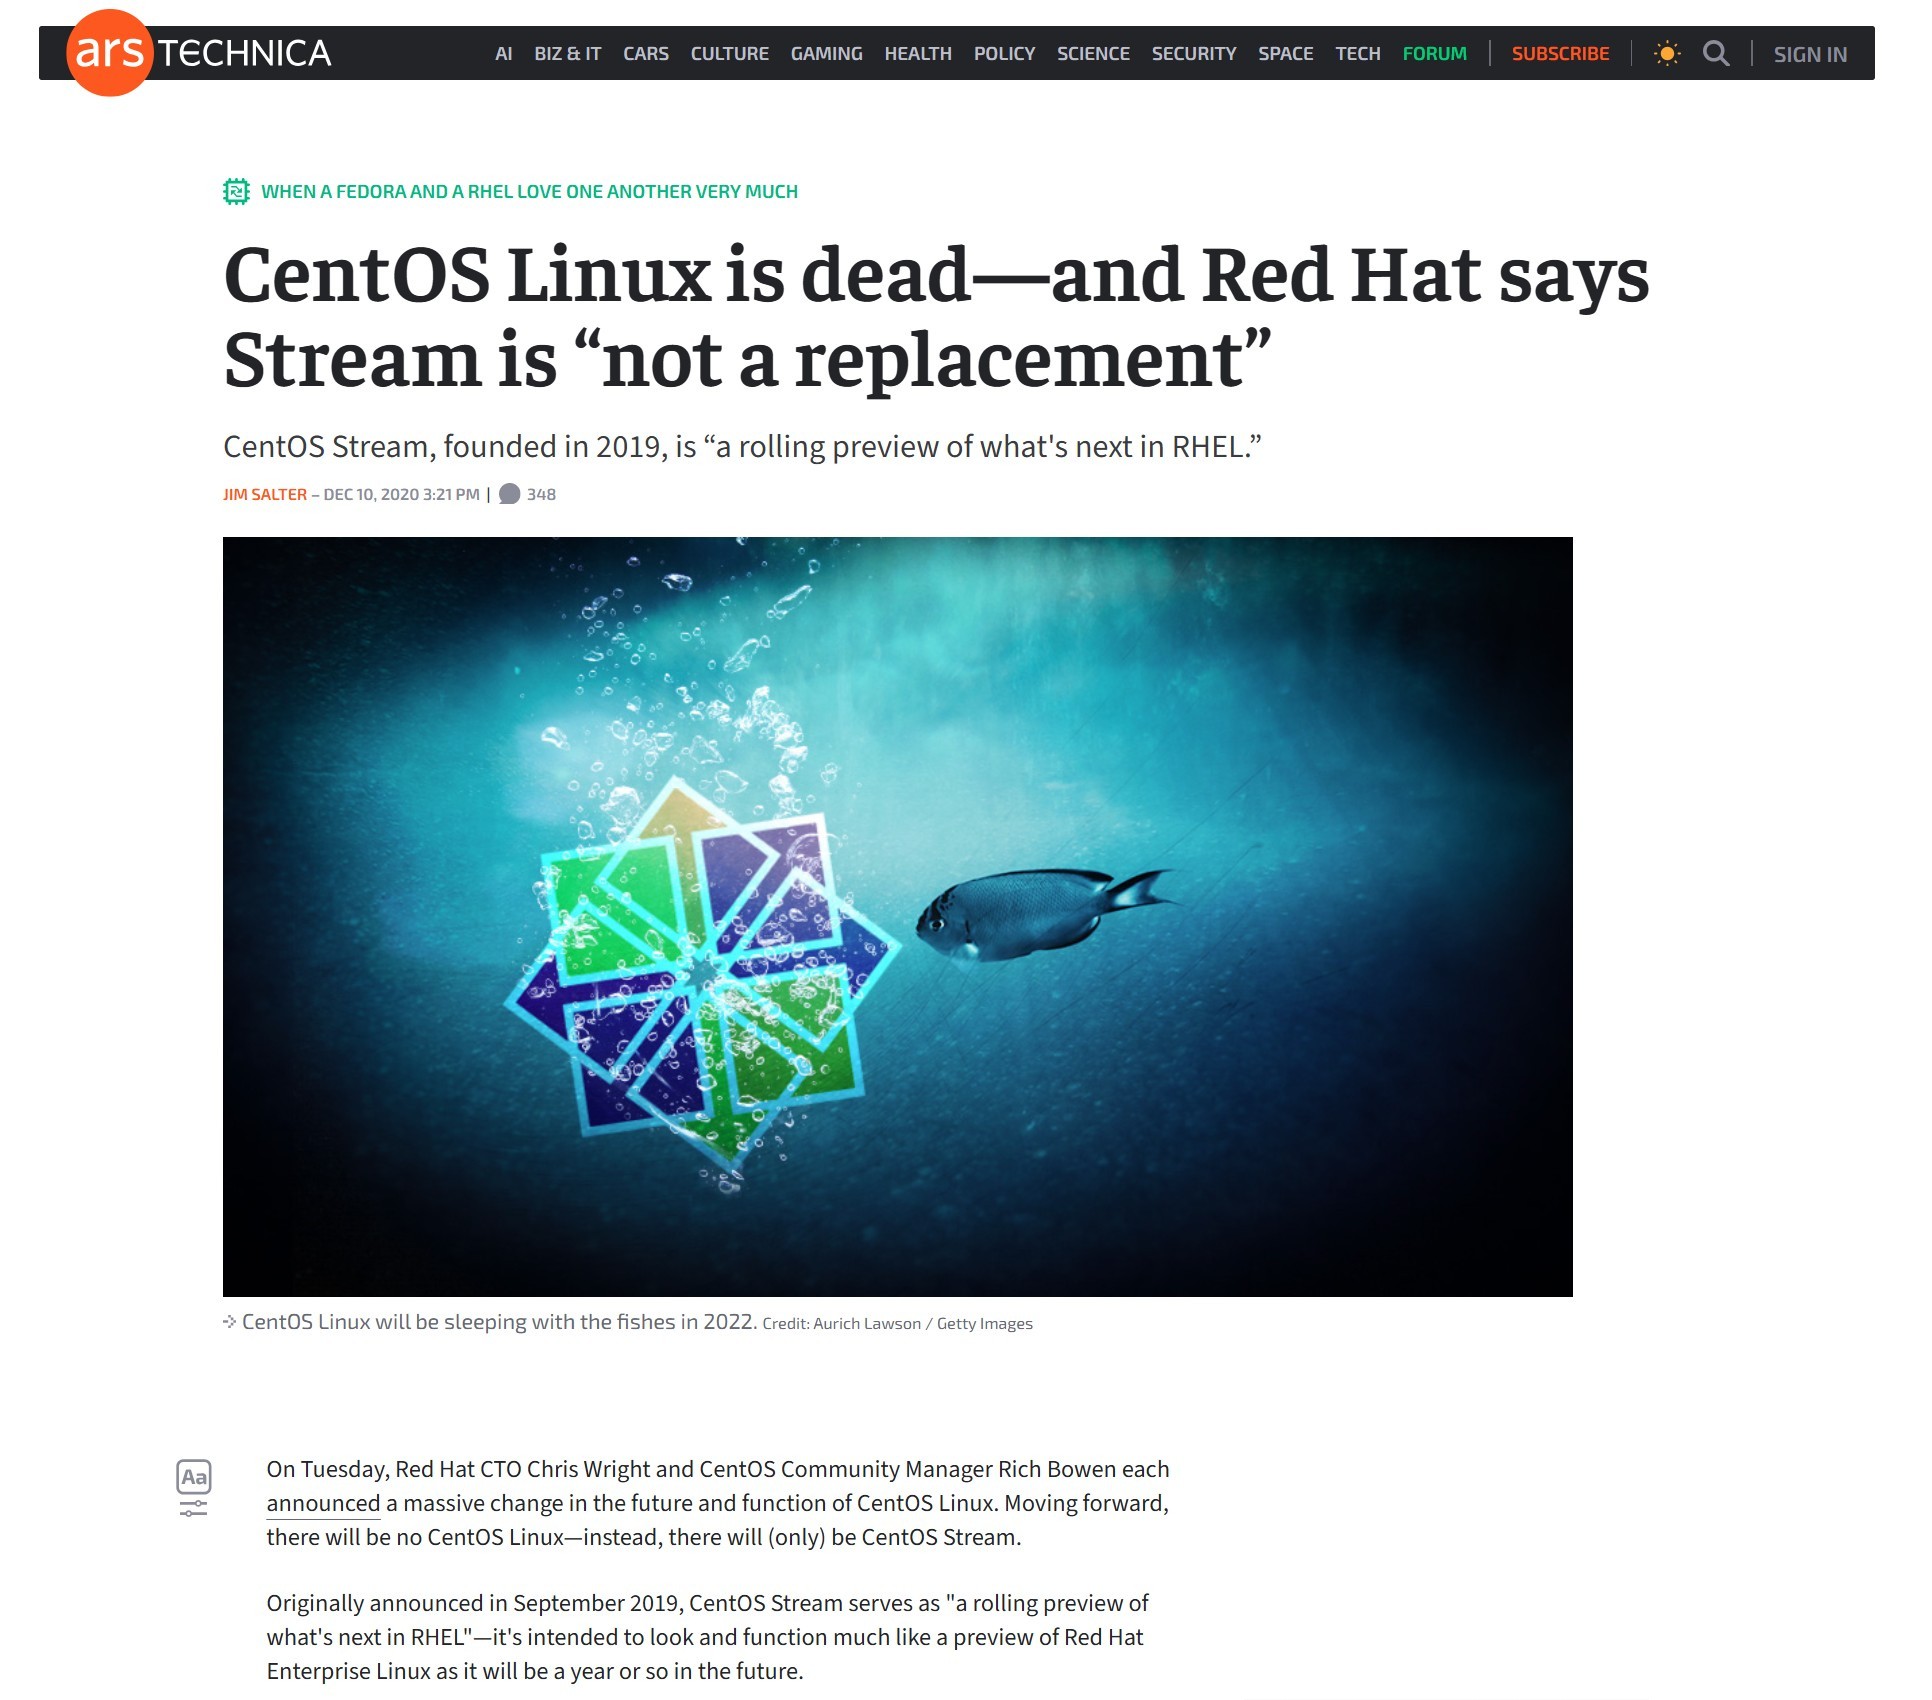Click the green chip category icon
The height and width of the screenshot is (1700, 1932).
coord(237,192)
